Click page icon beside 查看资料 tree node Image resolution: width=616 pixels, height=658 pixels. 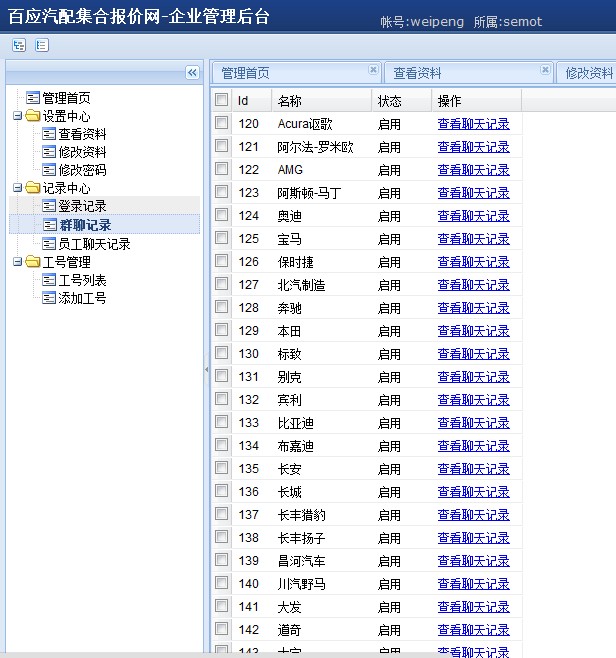click(49, 134)
